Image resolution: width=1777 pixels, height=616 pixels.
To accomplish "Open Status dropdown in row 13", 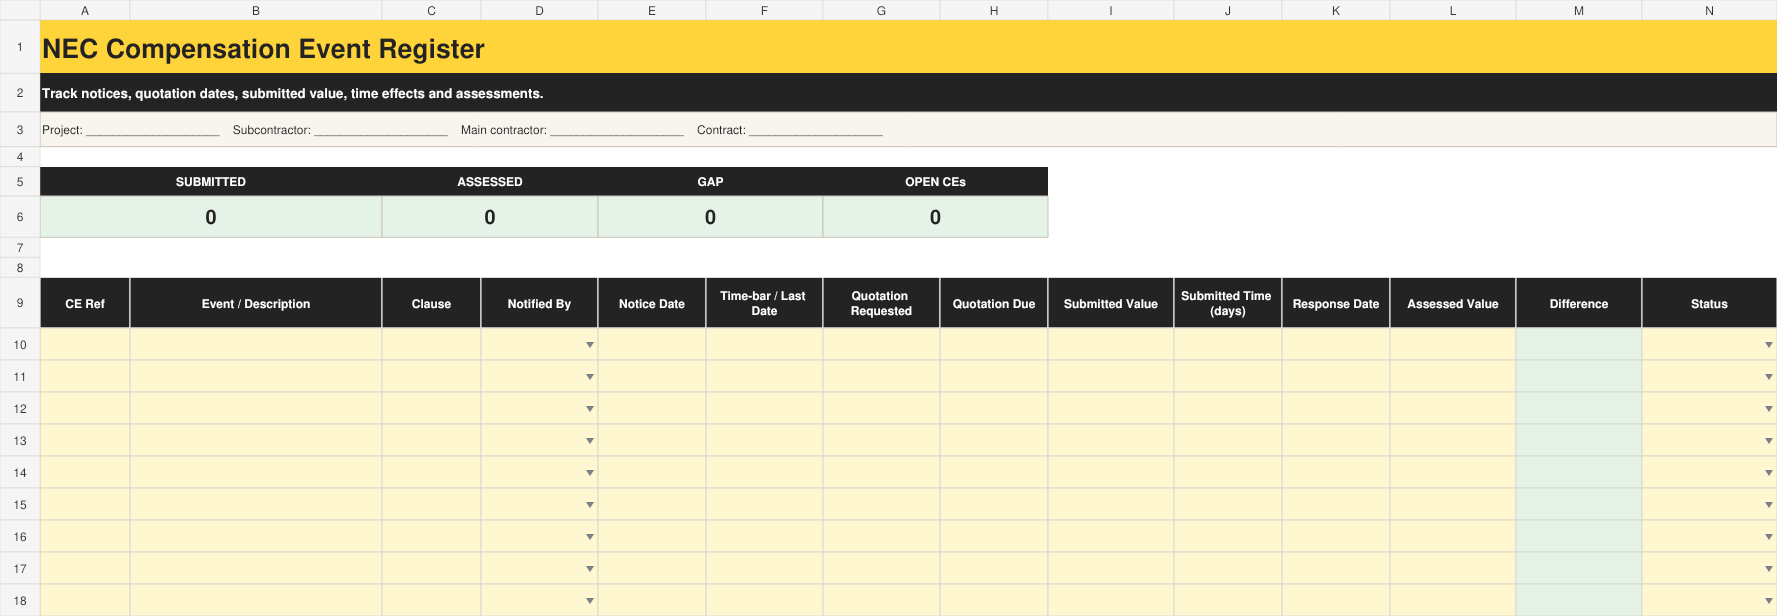I will click(x=1768, y=441).
